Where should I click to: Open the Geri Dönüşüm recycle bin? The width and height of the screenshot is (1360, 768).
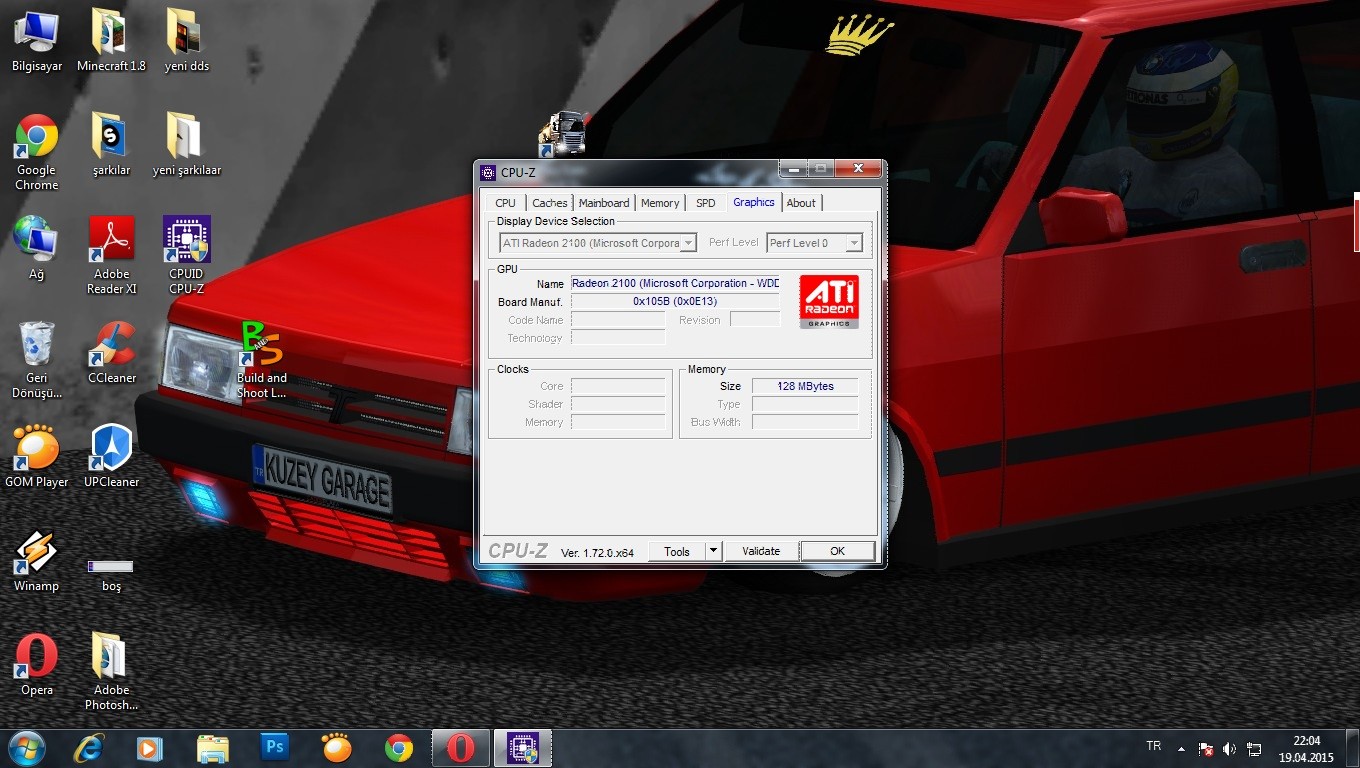tap(36, 360)
